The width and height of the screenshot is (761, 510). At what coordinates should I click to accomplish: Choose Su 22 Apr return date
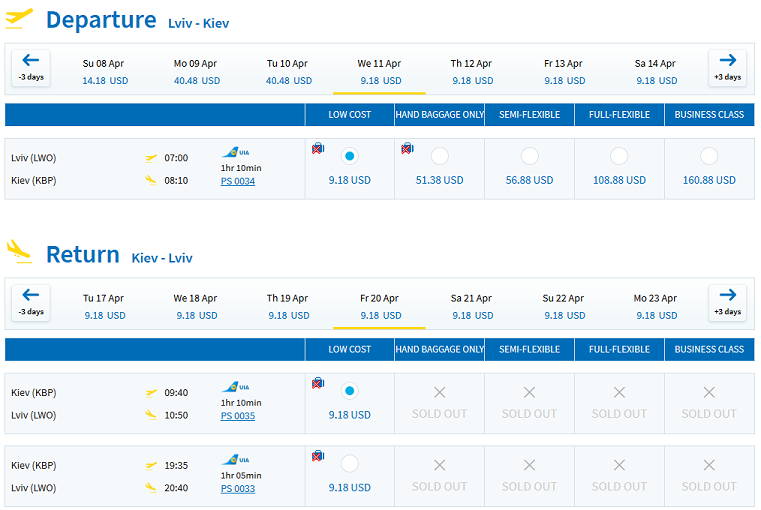point(564,307)
